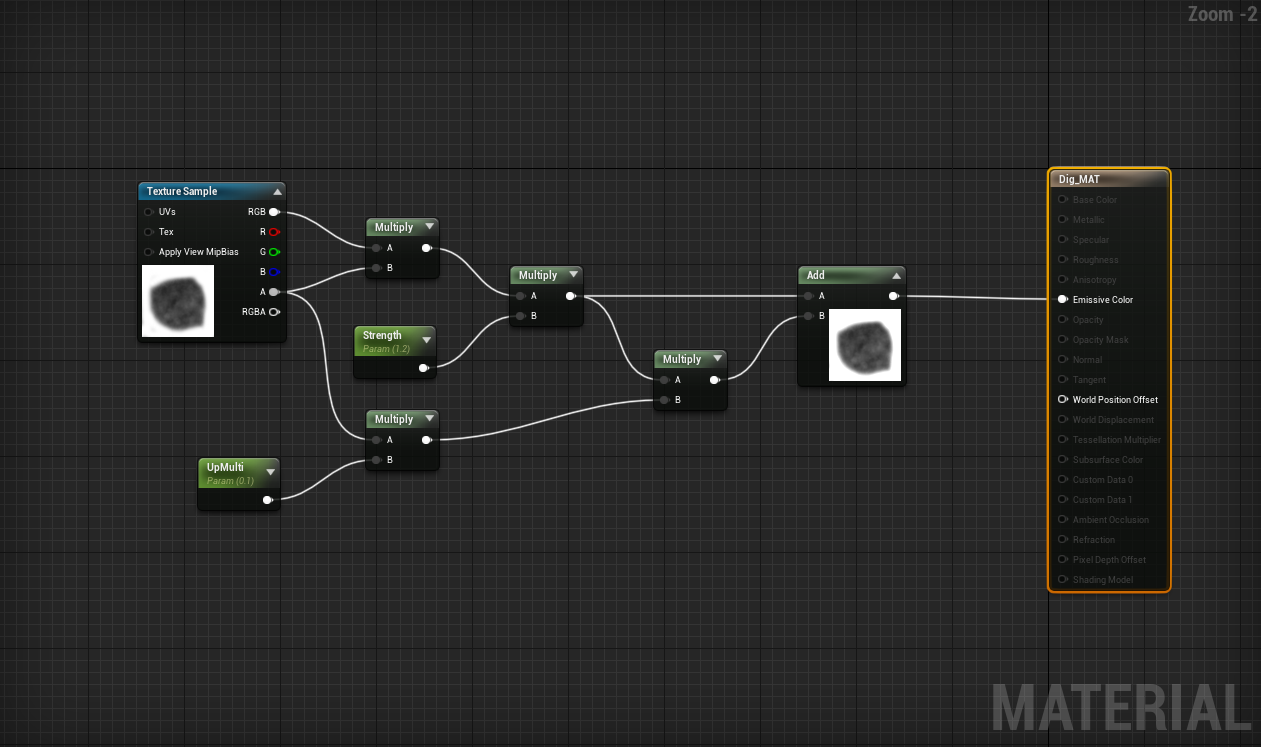The width and height of the screenshot is (1261, 747).
Task: Click the Add node preview thumbnail
Action: click(865, 345)
